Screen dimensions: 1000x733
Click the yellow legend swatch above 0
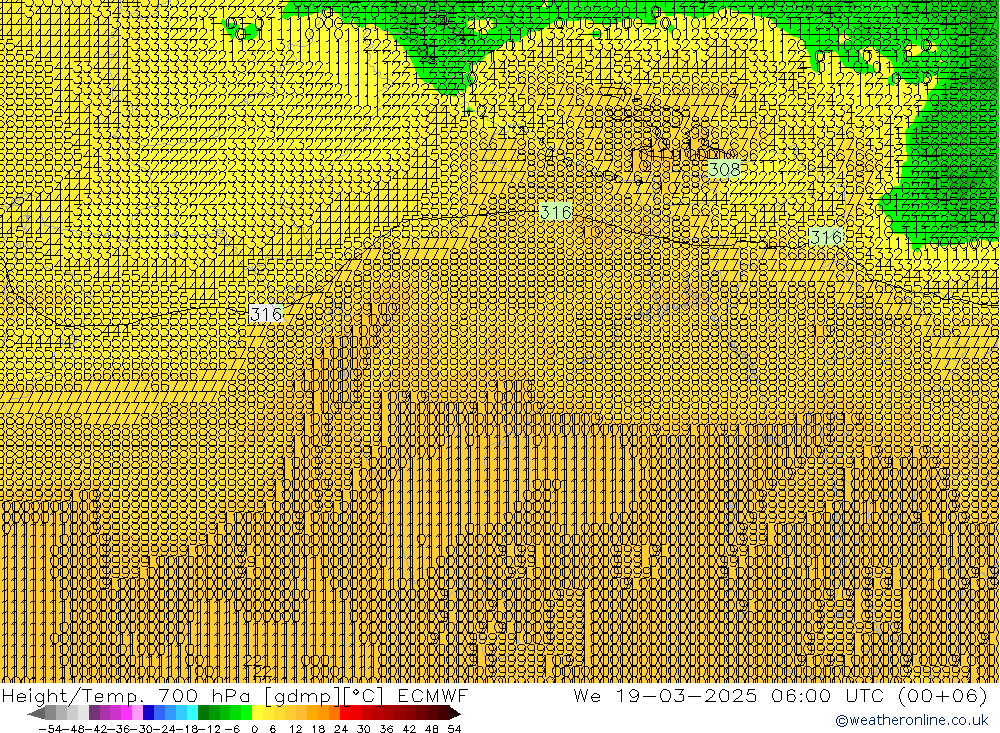tap(257, 713)
